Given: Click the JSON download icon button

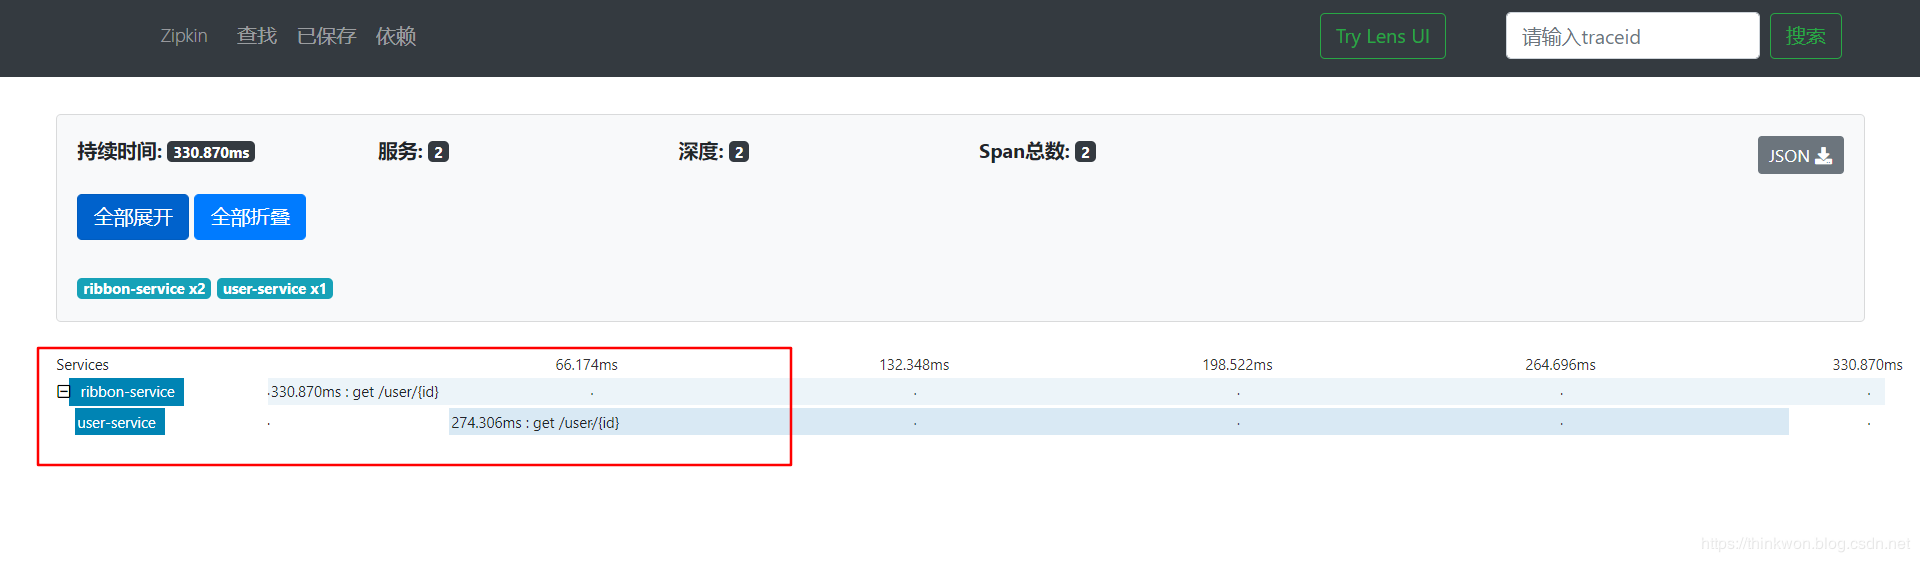Looking at the screenshot, I should 1800,155.
